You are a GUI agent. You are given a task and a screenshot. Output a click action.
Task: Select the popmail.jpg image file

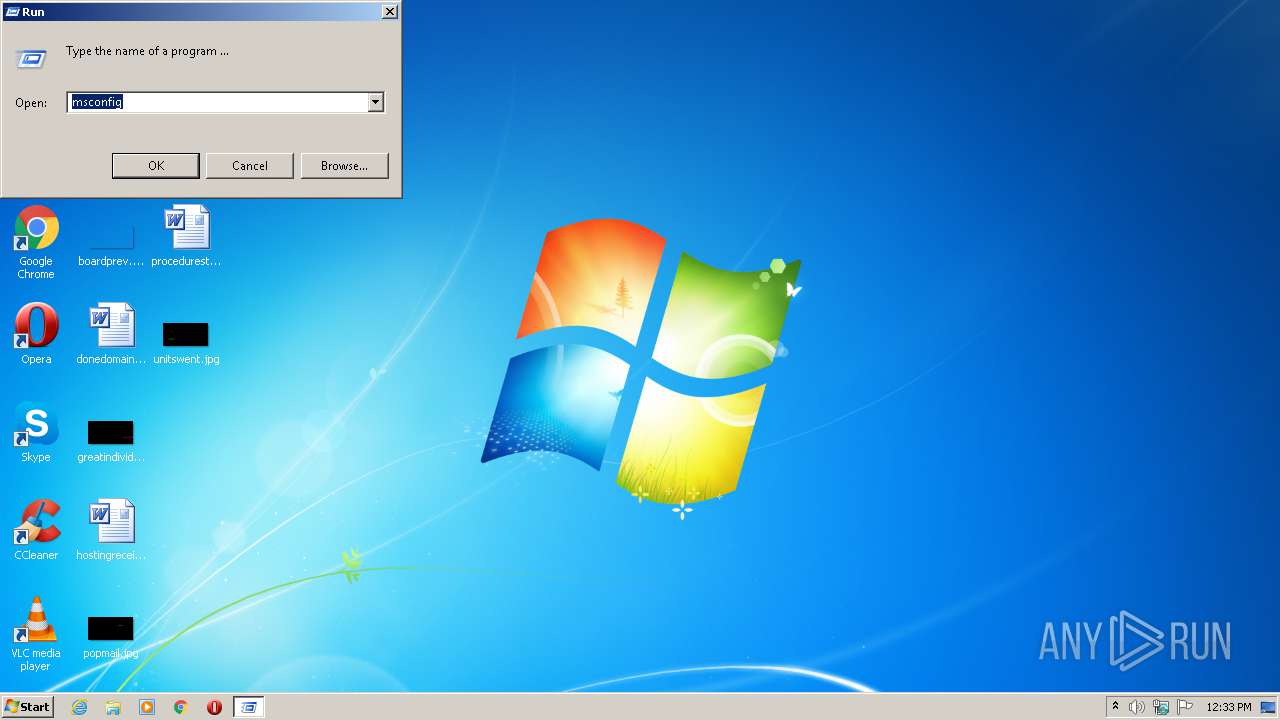point(111,637)
